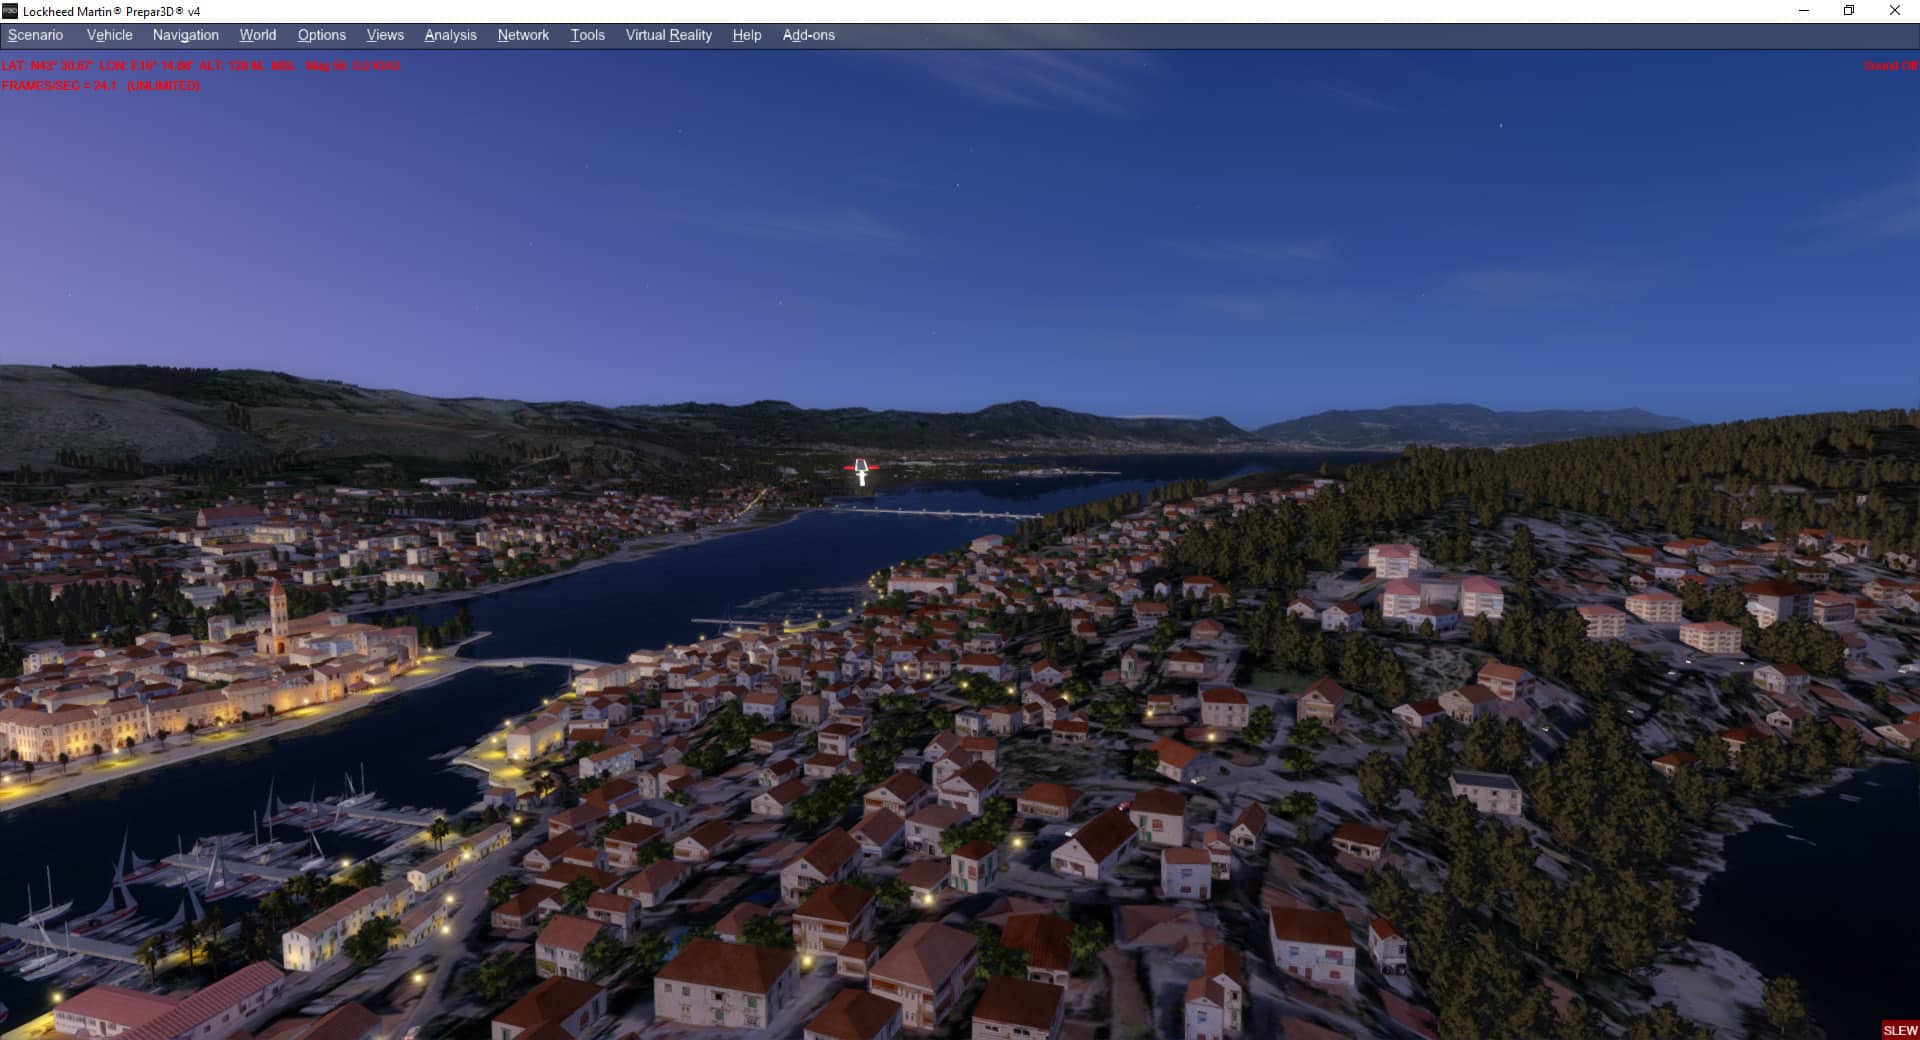The image size is (1920, 1040).
Task: Click the FRAMES/SEC counter text
Action: point(100,86)
